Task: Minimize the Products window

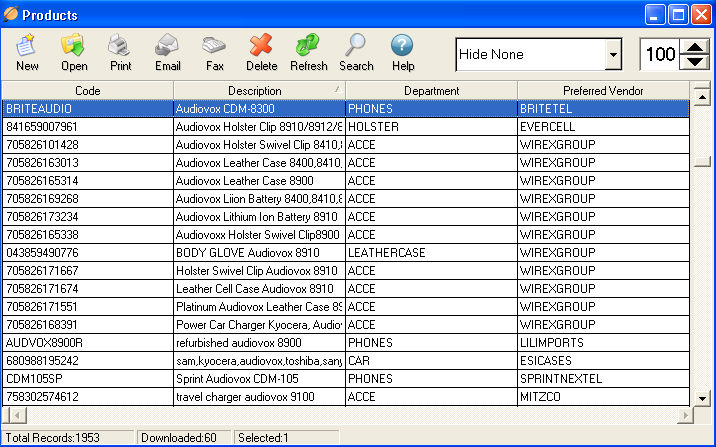Action: click(655, 15)
